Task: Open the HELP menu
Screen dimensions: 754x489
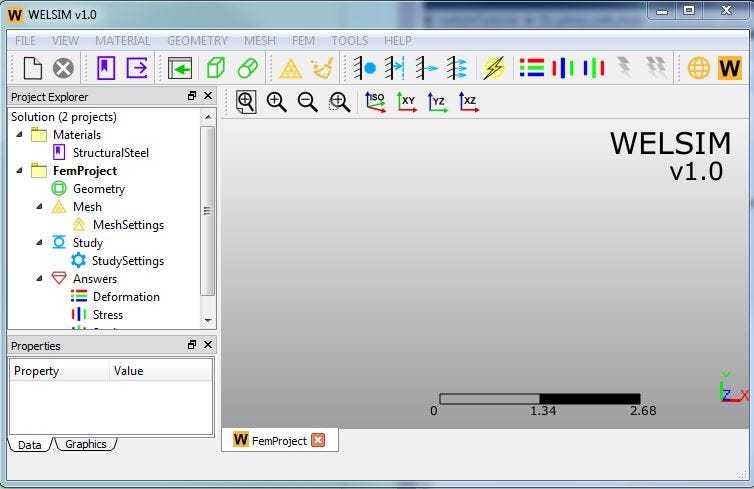Action: coord(398,41)
